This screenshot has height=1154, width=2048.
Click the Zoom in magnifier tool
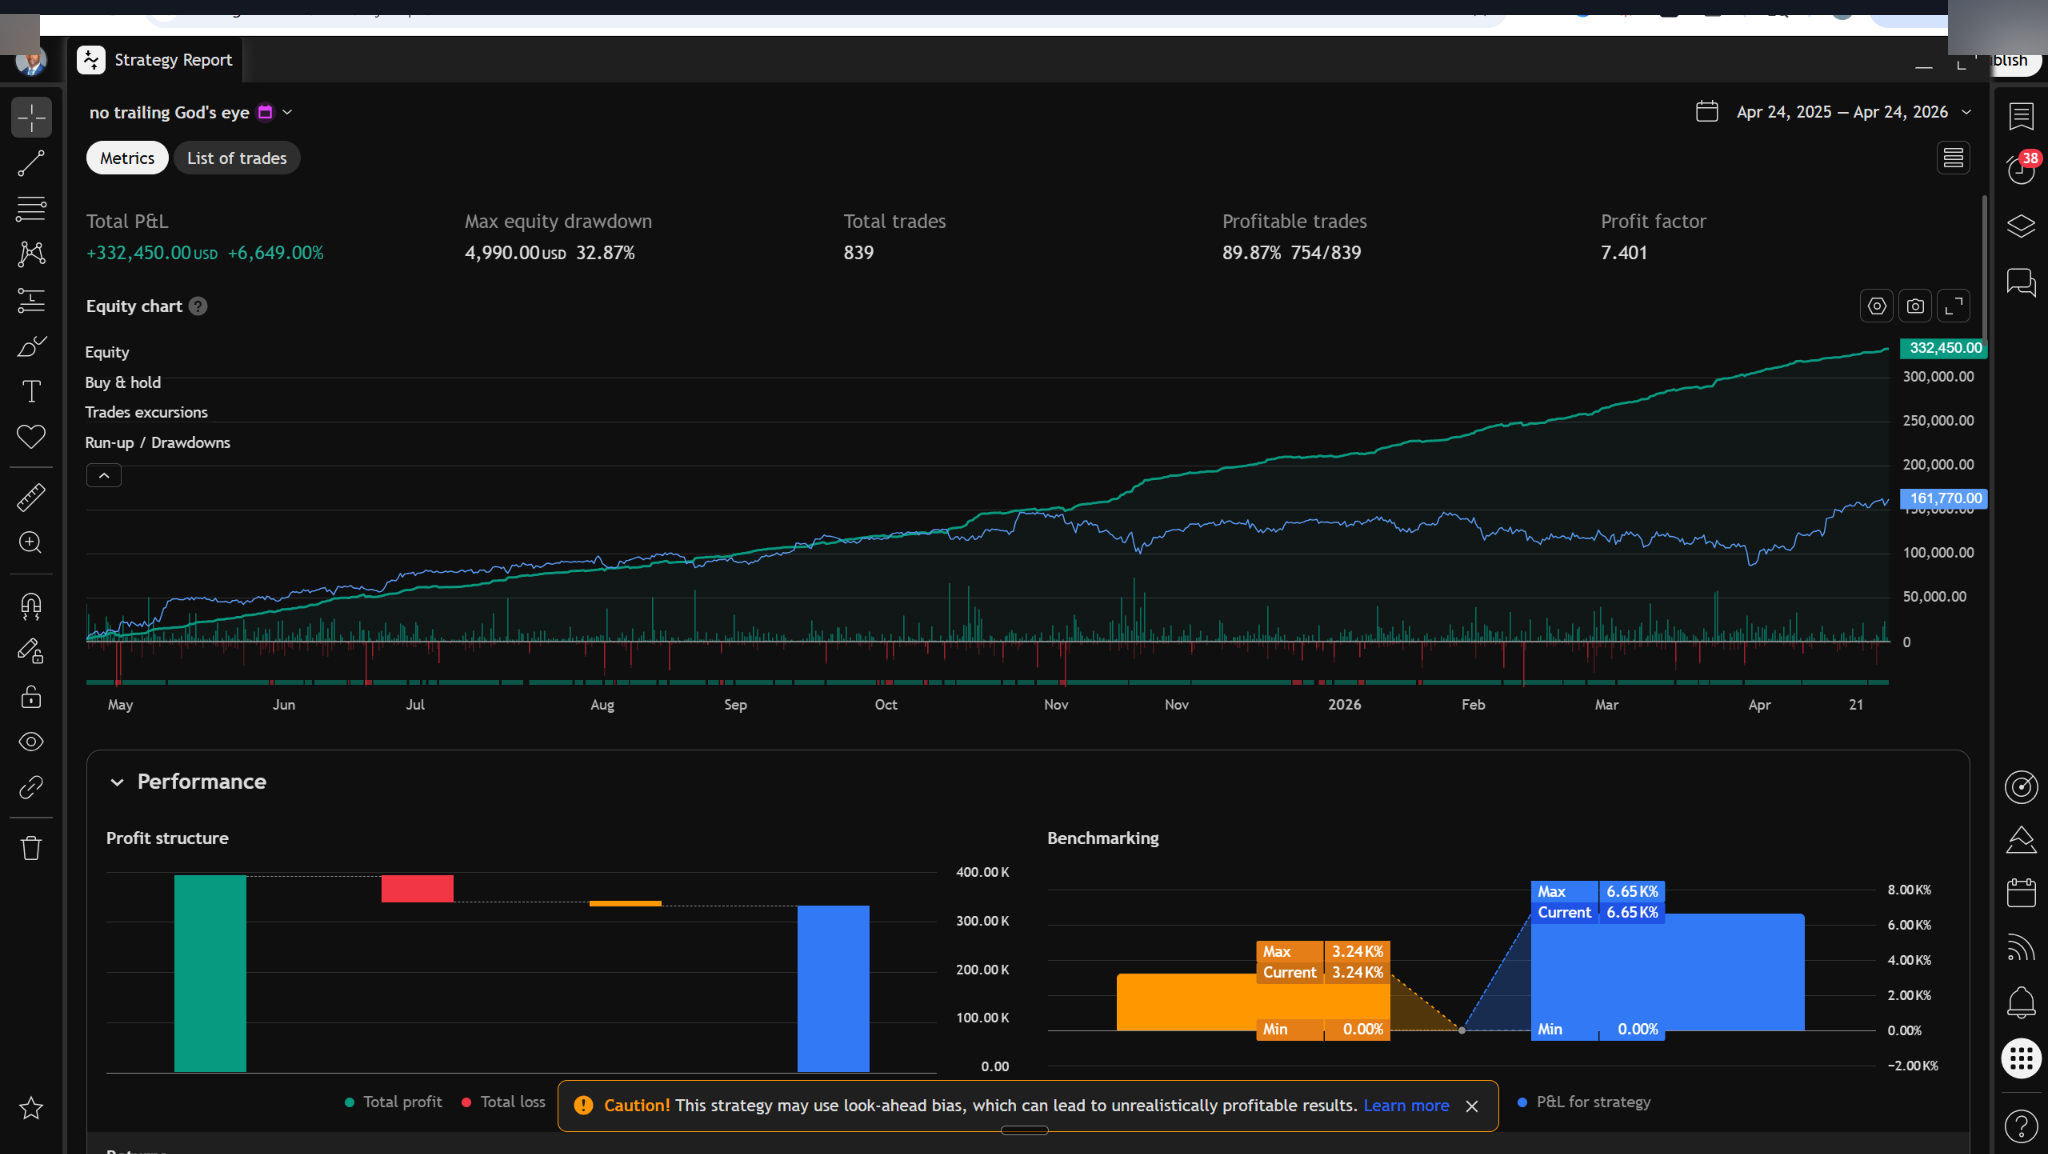pos(31,543)
